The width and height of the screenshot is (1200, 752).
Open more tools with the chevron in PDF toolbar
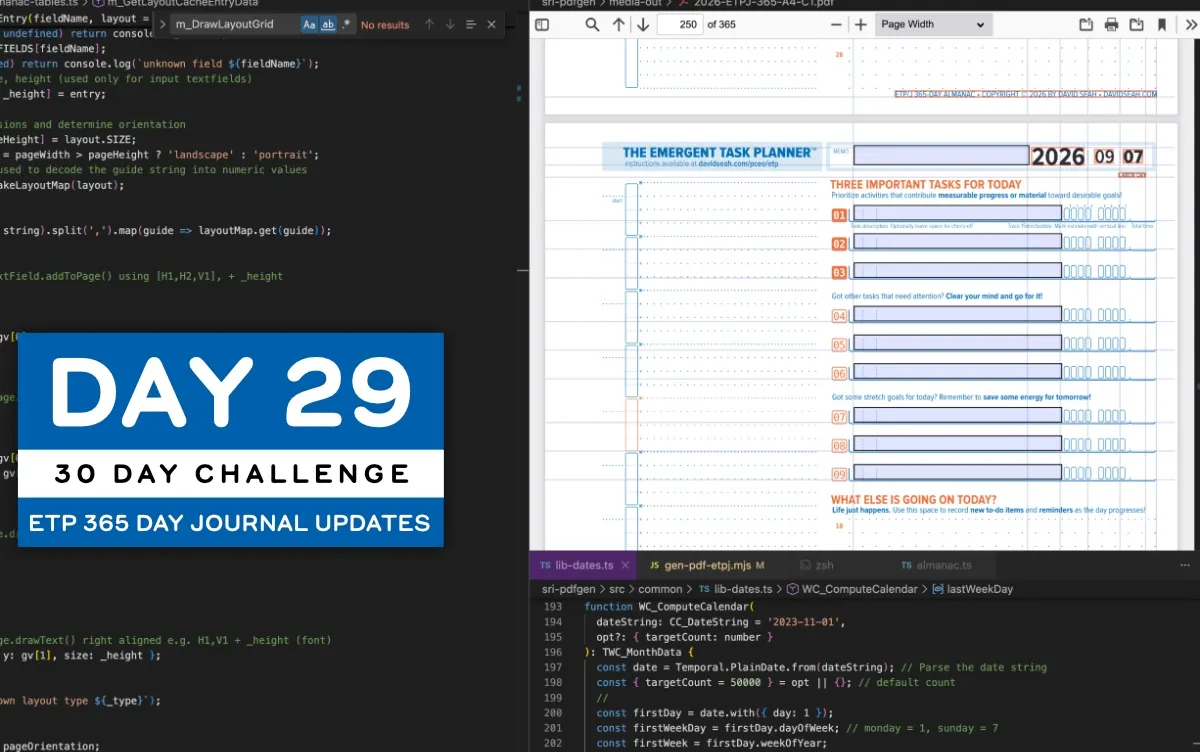(1189, 22)
